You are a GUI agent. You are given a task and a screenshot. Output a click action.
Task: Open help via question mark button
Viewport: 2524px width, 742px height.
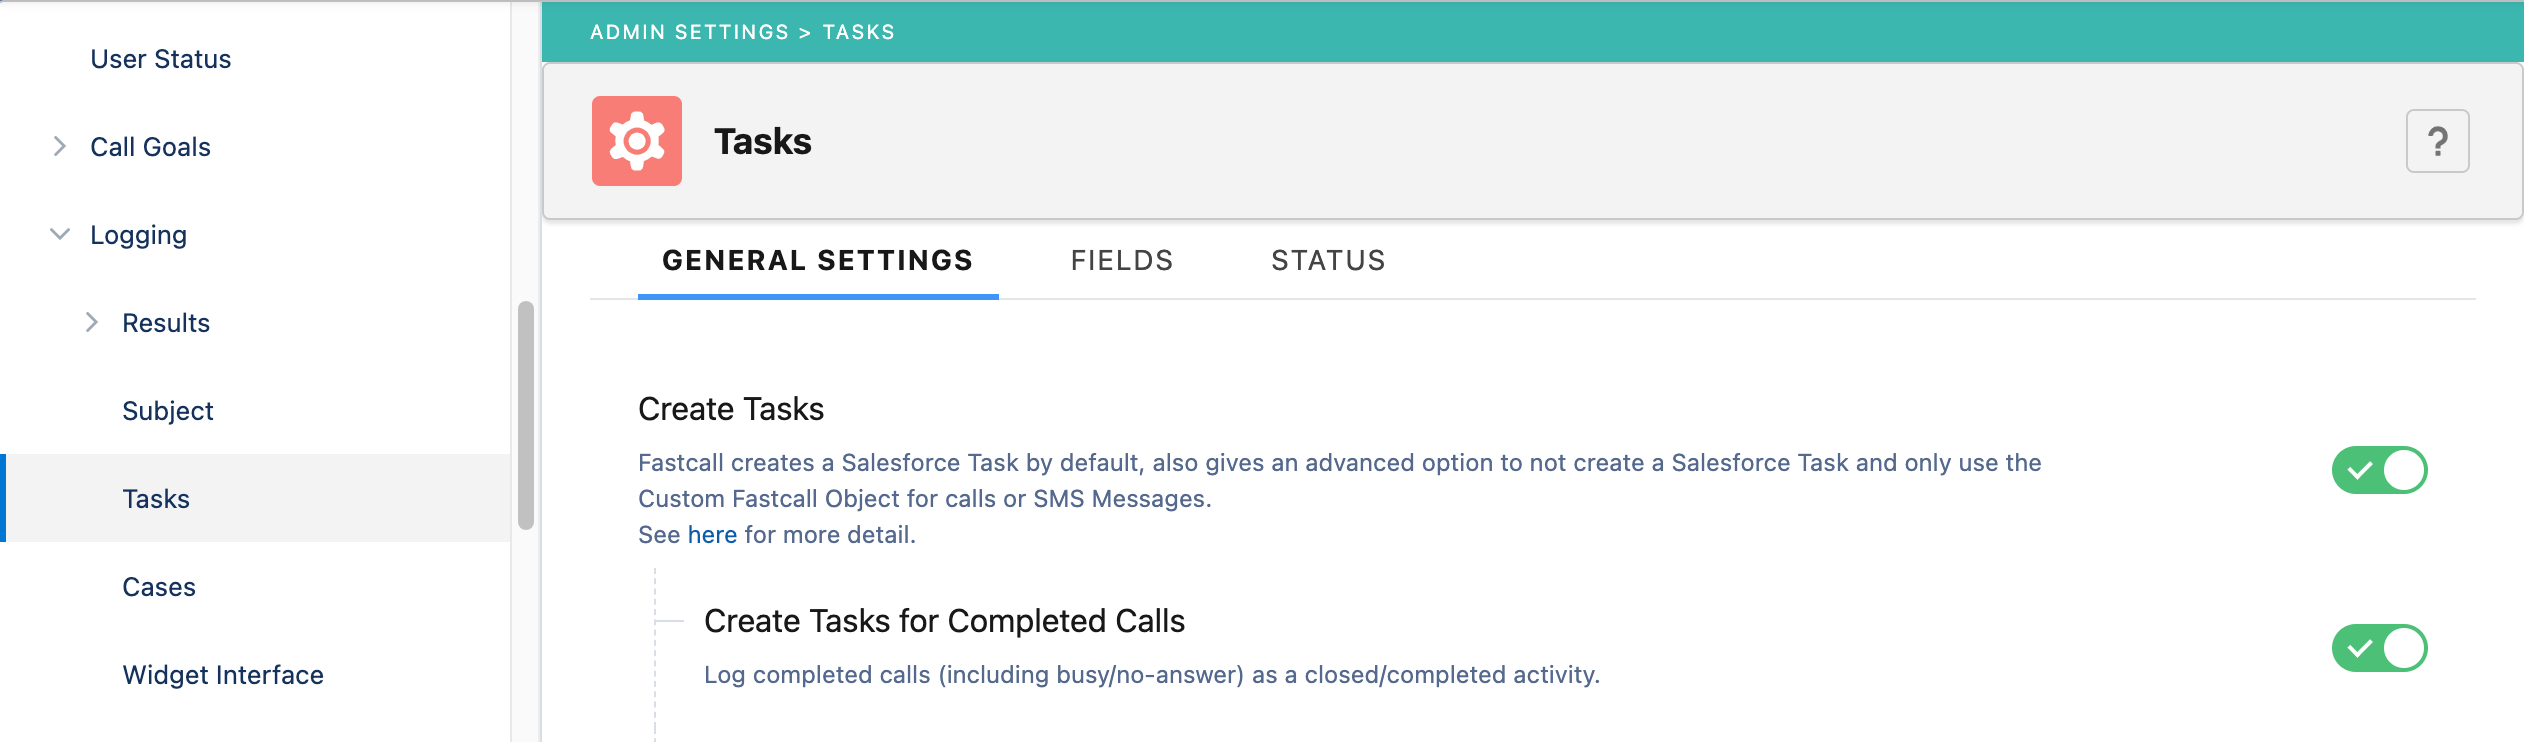2437,141
